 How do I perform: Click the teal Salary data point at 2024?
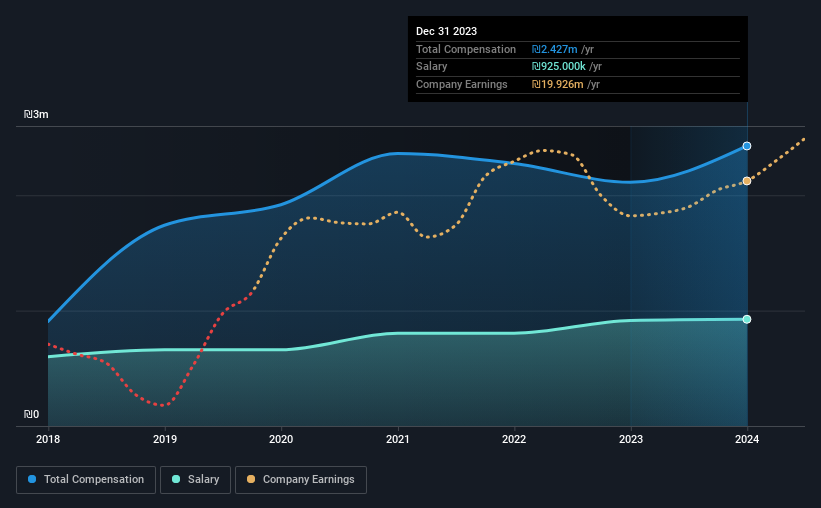[x=747, y=319]
